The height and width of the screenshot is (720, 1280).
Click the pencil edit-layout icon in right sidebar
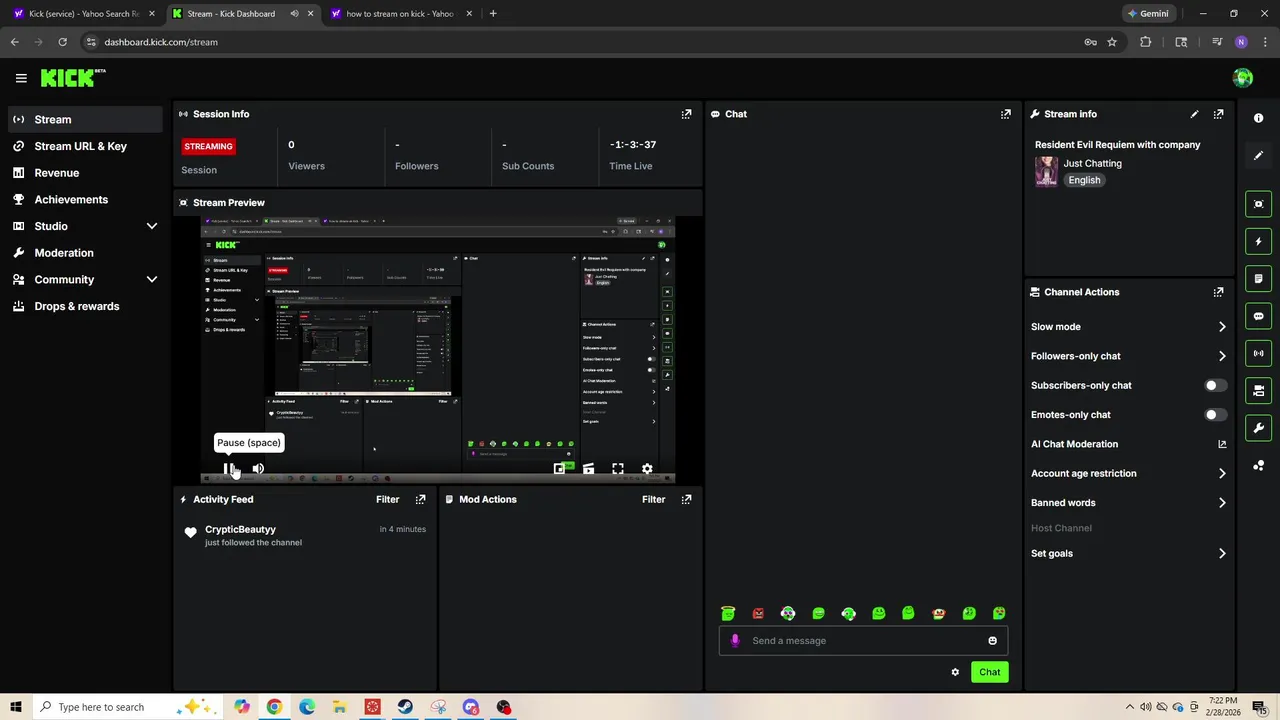tap(1259, 155)
